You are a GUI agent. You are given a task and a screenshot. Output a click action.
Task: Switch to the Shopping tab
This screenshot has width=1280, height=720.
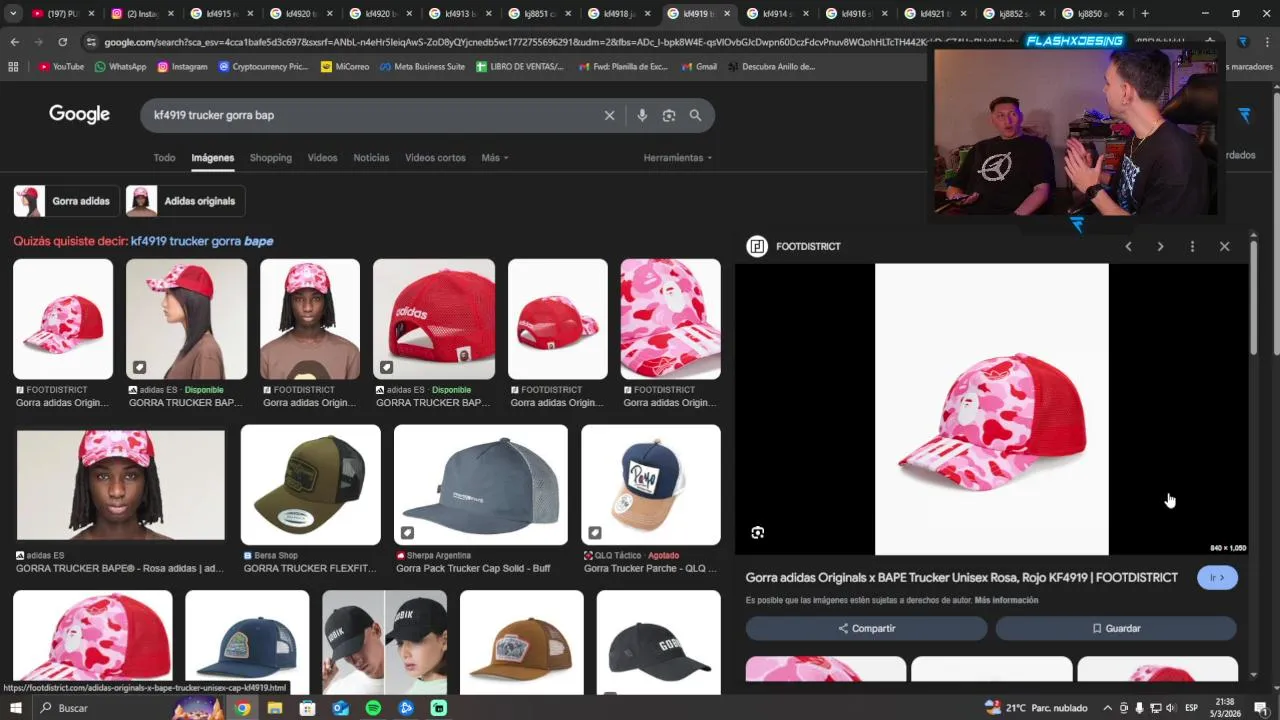[x=271, y=158]
